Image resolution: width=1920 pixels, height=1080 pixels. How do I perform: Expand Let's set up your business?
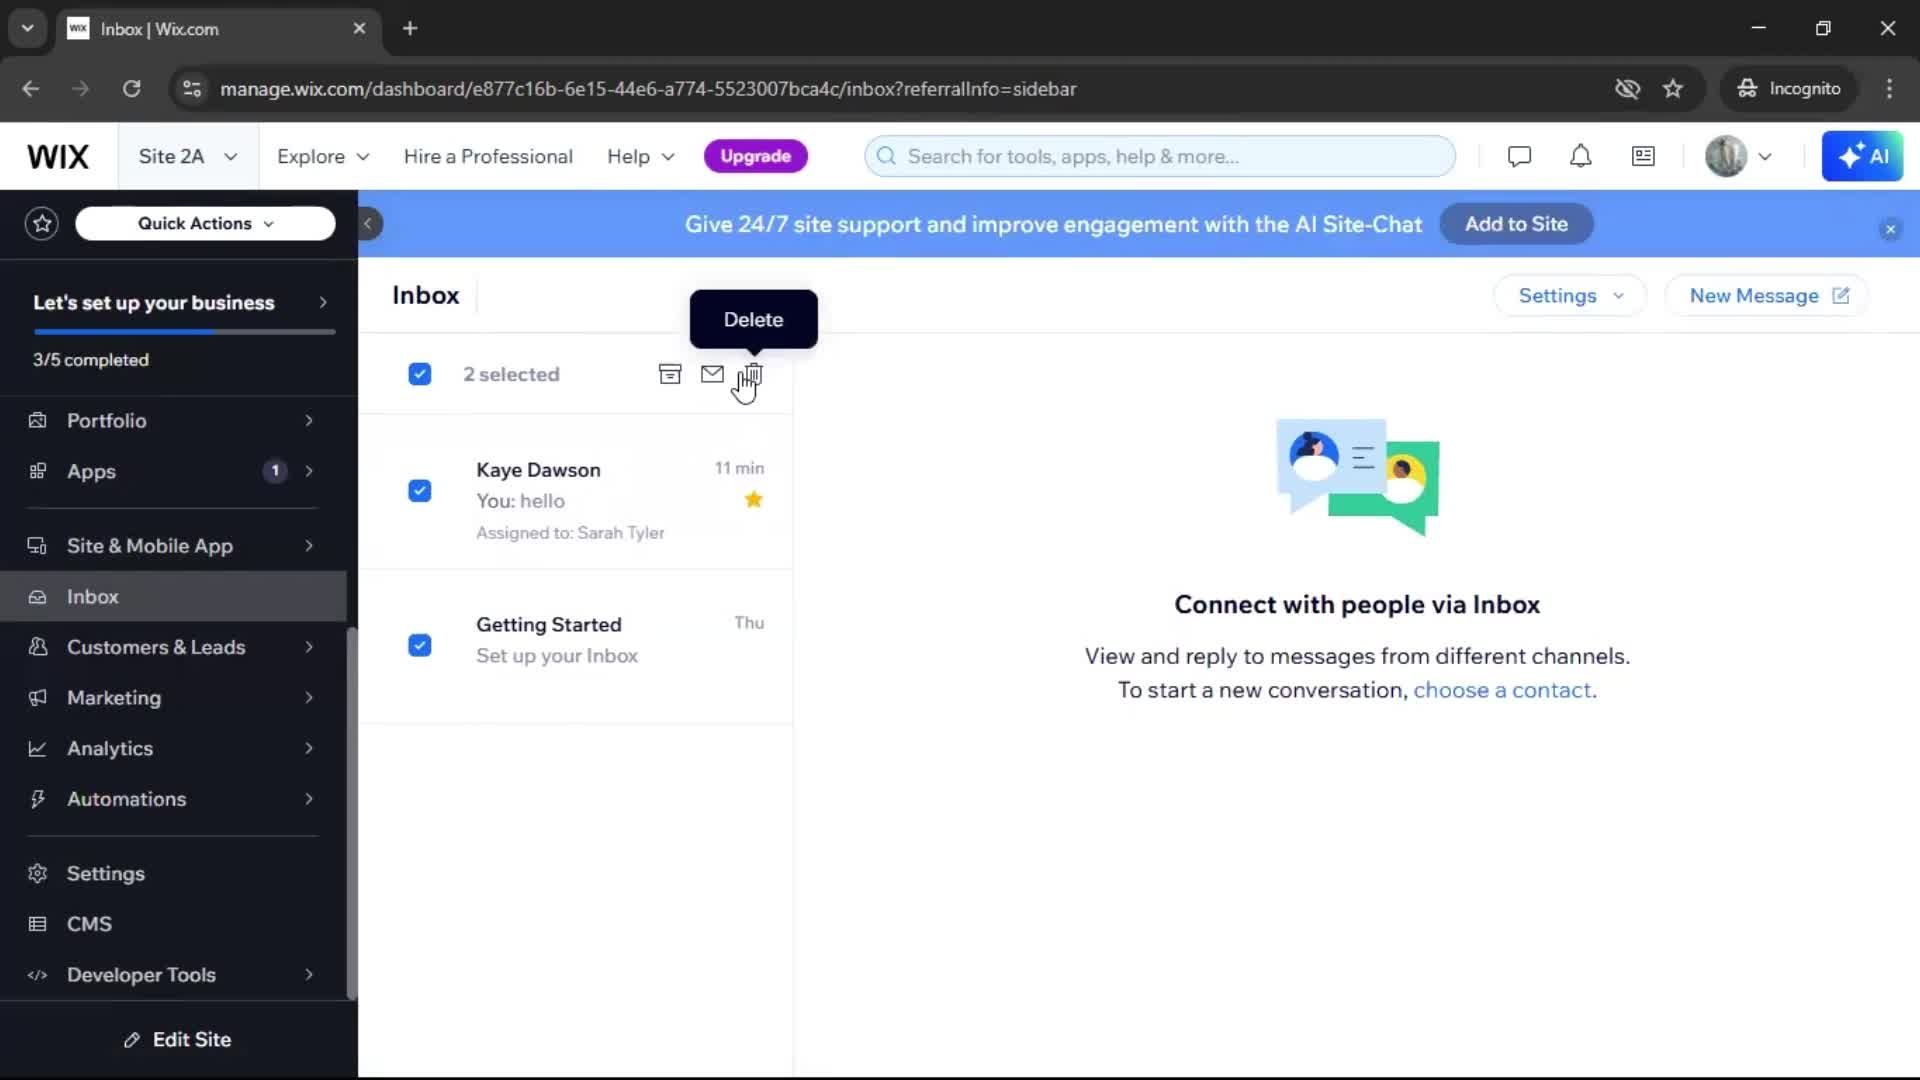tap(180, 303)
